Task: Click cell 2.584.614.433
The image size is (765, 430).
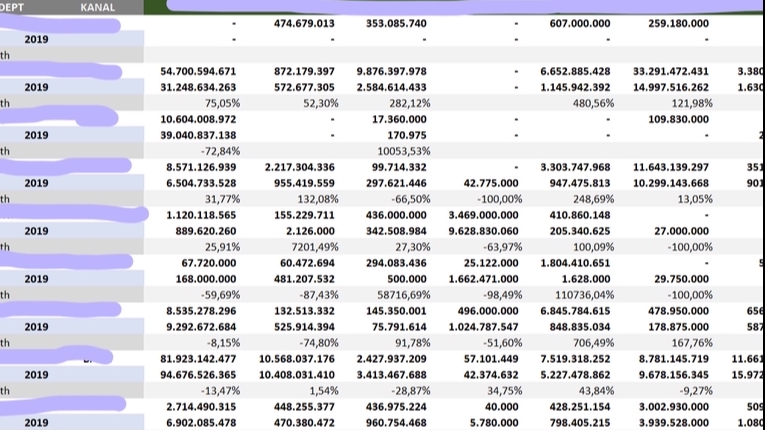Action: [391, 87]
